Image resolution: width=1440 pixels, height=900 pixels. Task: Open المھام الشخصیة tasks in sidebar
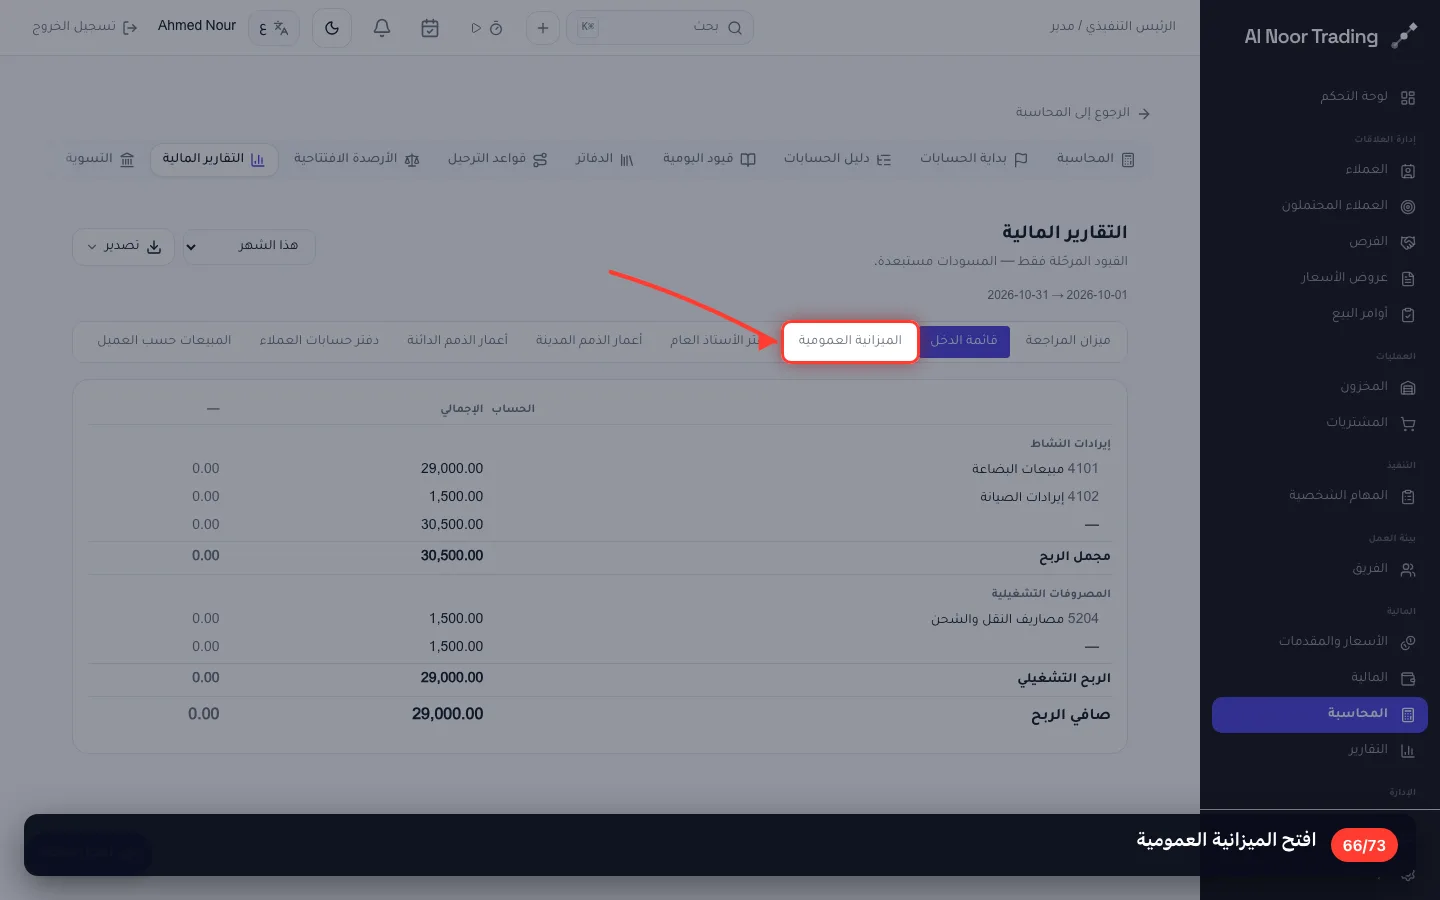[1320, 496]
